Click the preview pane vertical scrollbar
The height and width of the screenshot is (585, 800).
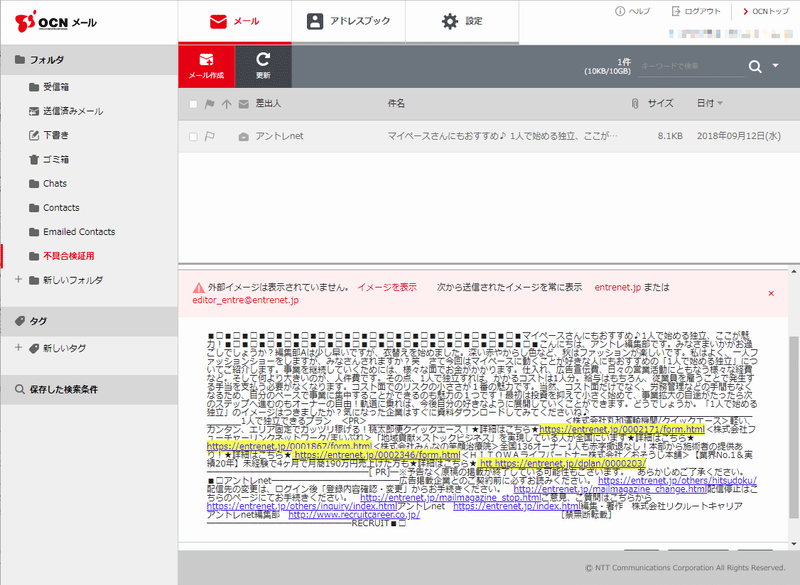point(794,427)
